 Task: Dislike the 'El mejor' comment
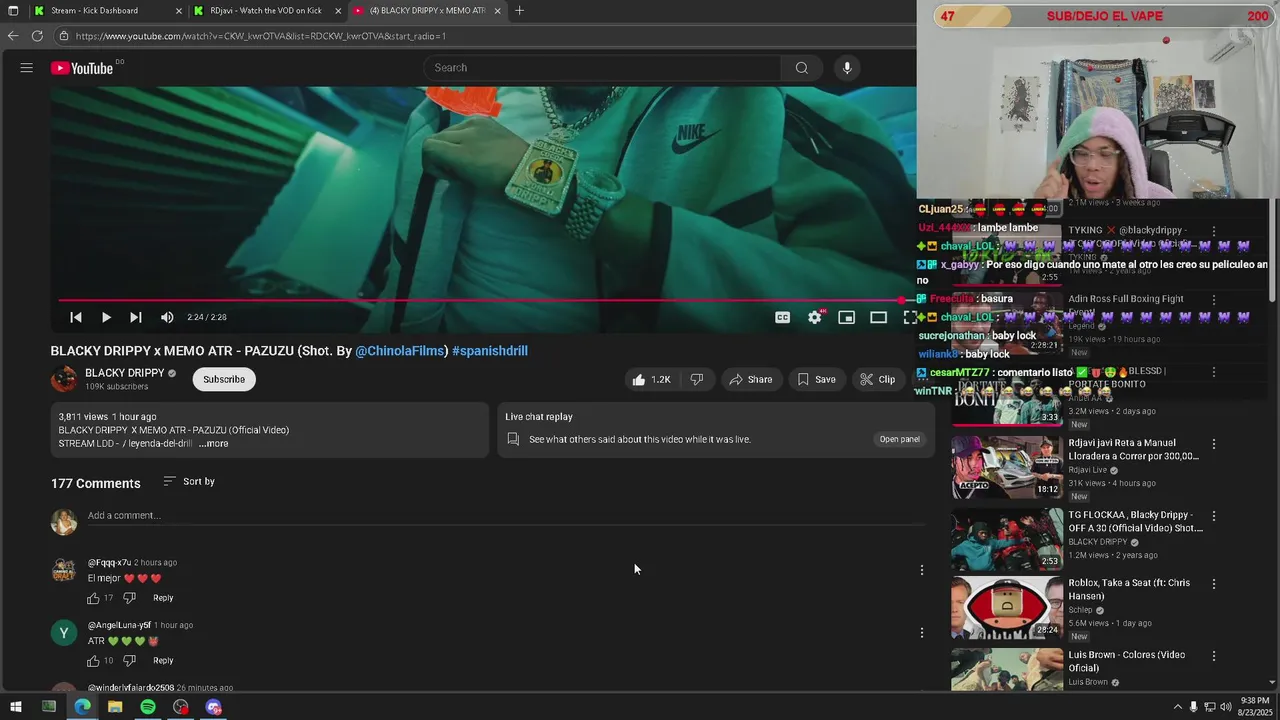[x=129, y=598]
